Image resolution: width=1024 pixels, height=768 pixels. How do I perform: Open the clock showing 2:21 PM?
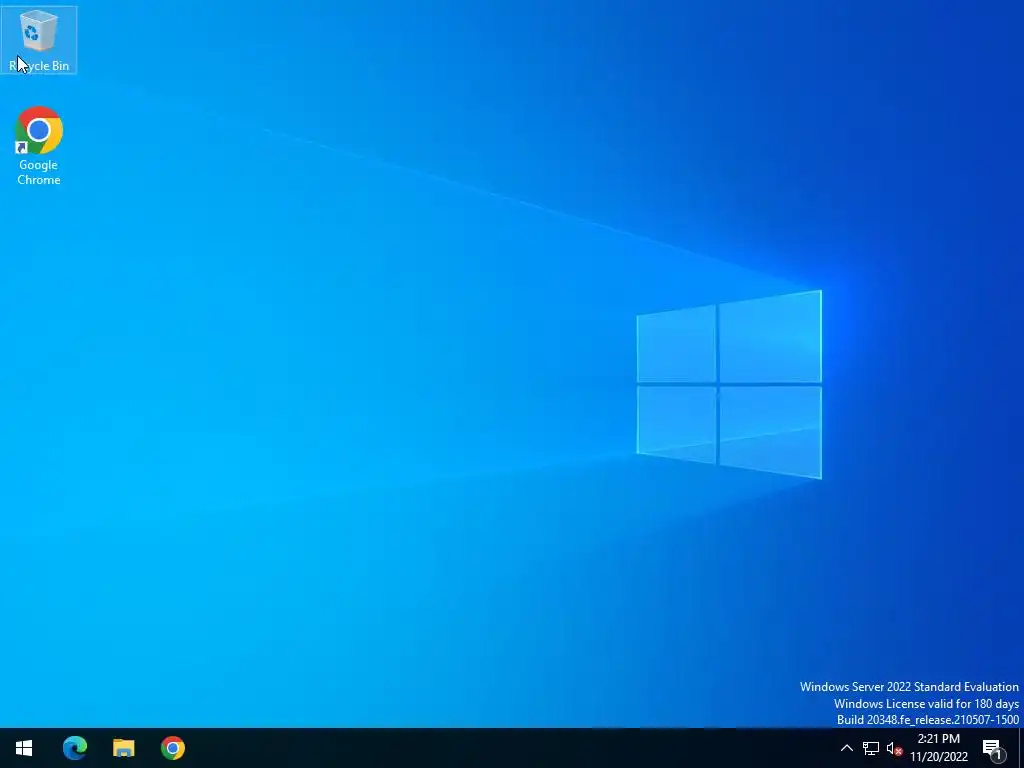tap(938, 748)
